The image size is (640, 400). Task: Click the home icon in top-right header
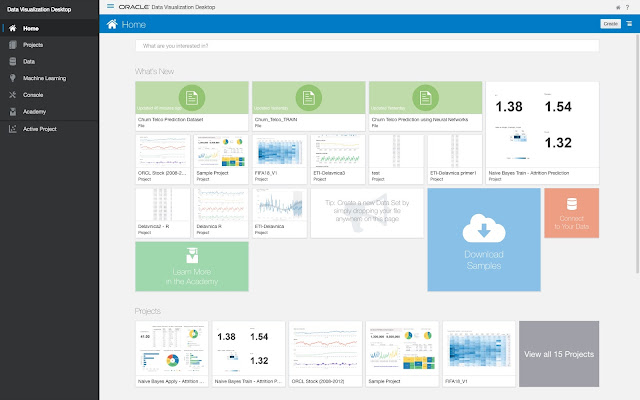pyautogui.click(x=618, y=7)
